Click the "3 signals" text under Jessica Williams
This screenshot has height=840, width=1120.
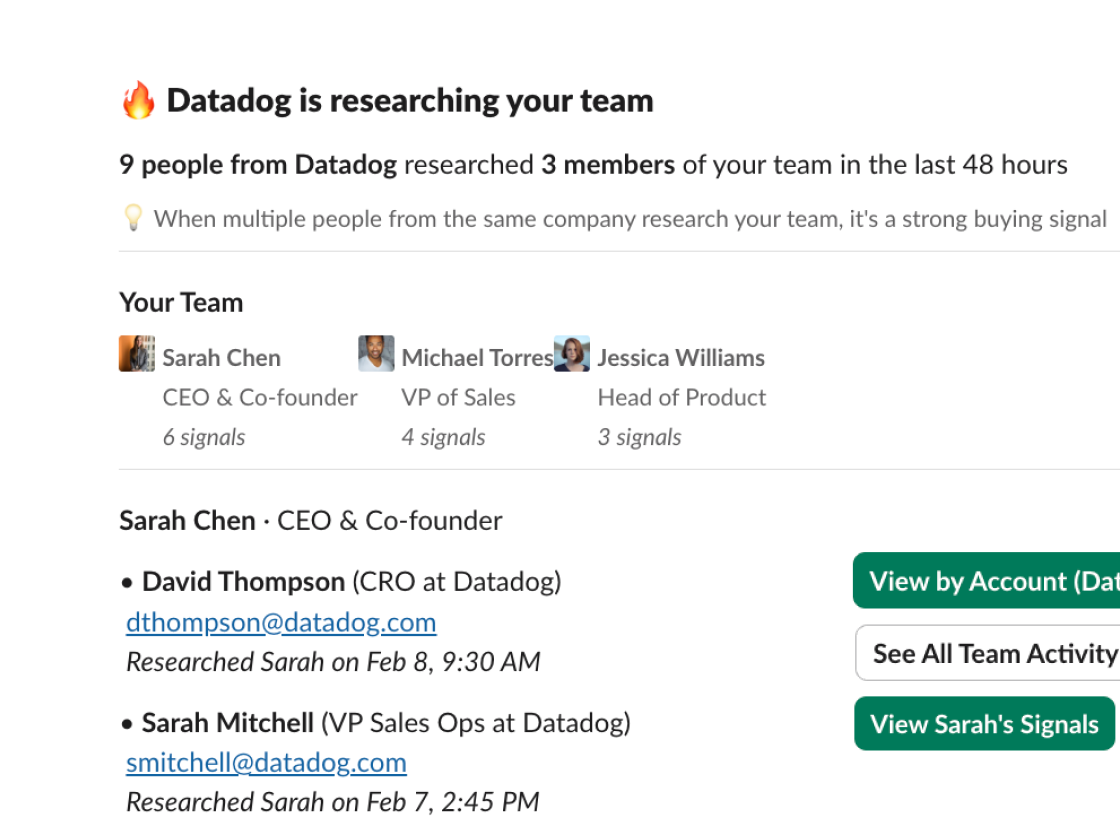coord(639,437)
